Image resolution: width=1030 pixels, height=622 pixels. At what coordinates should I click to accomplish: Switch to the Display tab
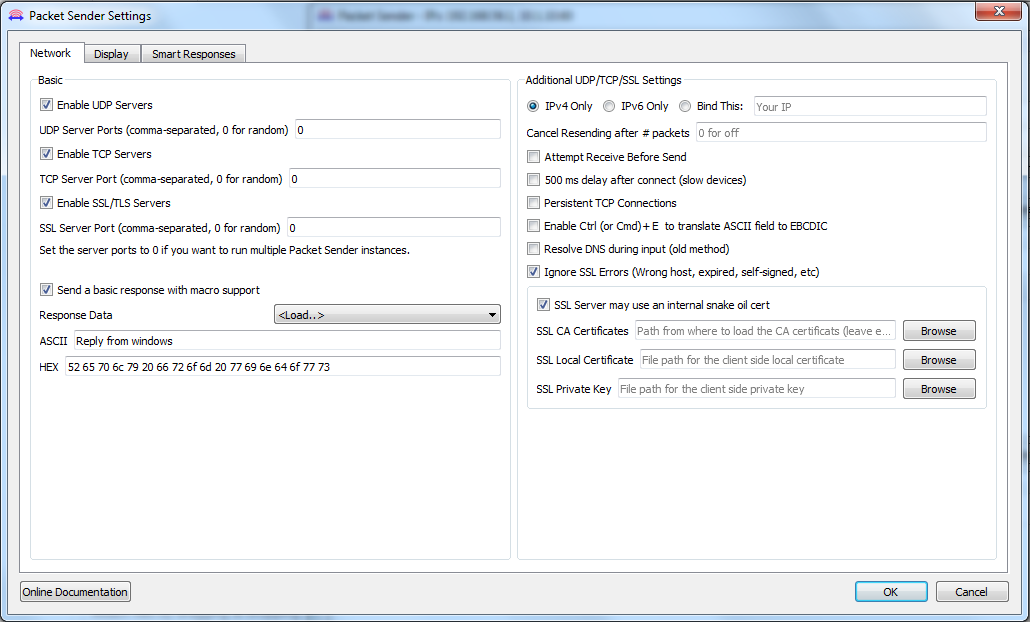(x=111, y=53)
